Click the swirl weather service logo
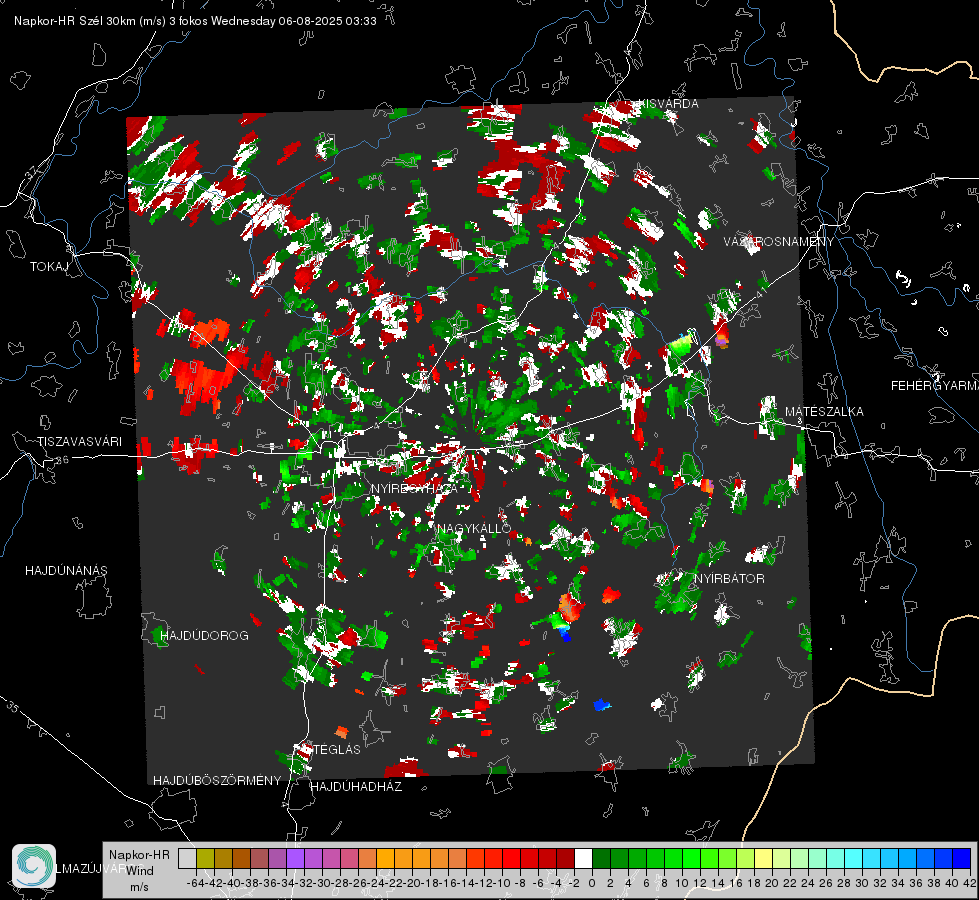Viewport: 979px width, 900px height. (x=34, y=866)
